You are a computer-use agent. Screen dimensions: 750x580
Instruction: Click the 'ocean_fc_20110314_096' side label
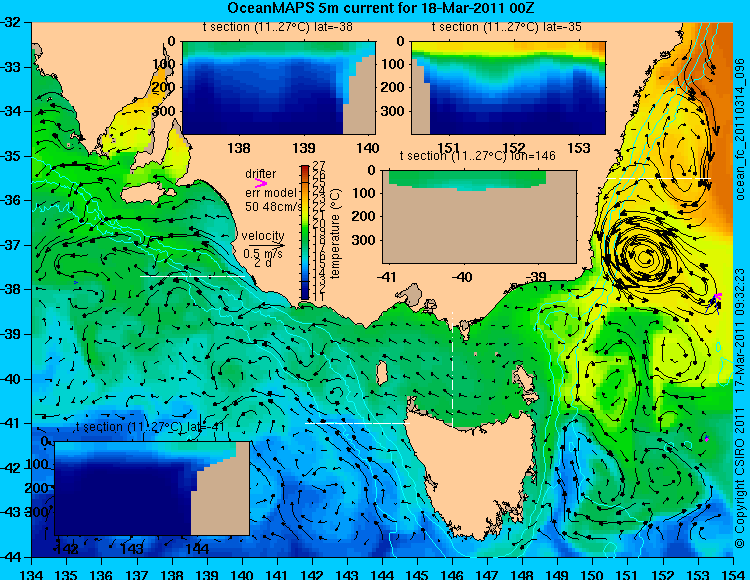(740, 129)
